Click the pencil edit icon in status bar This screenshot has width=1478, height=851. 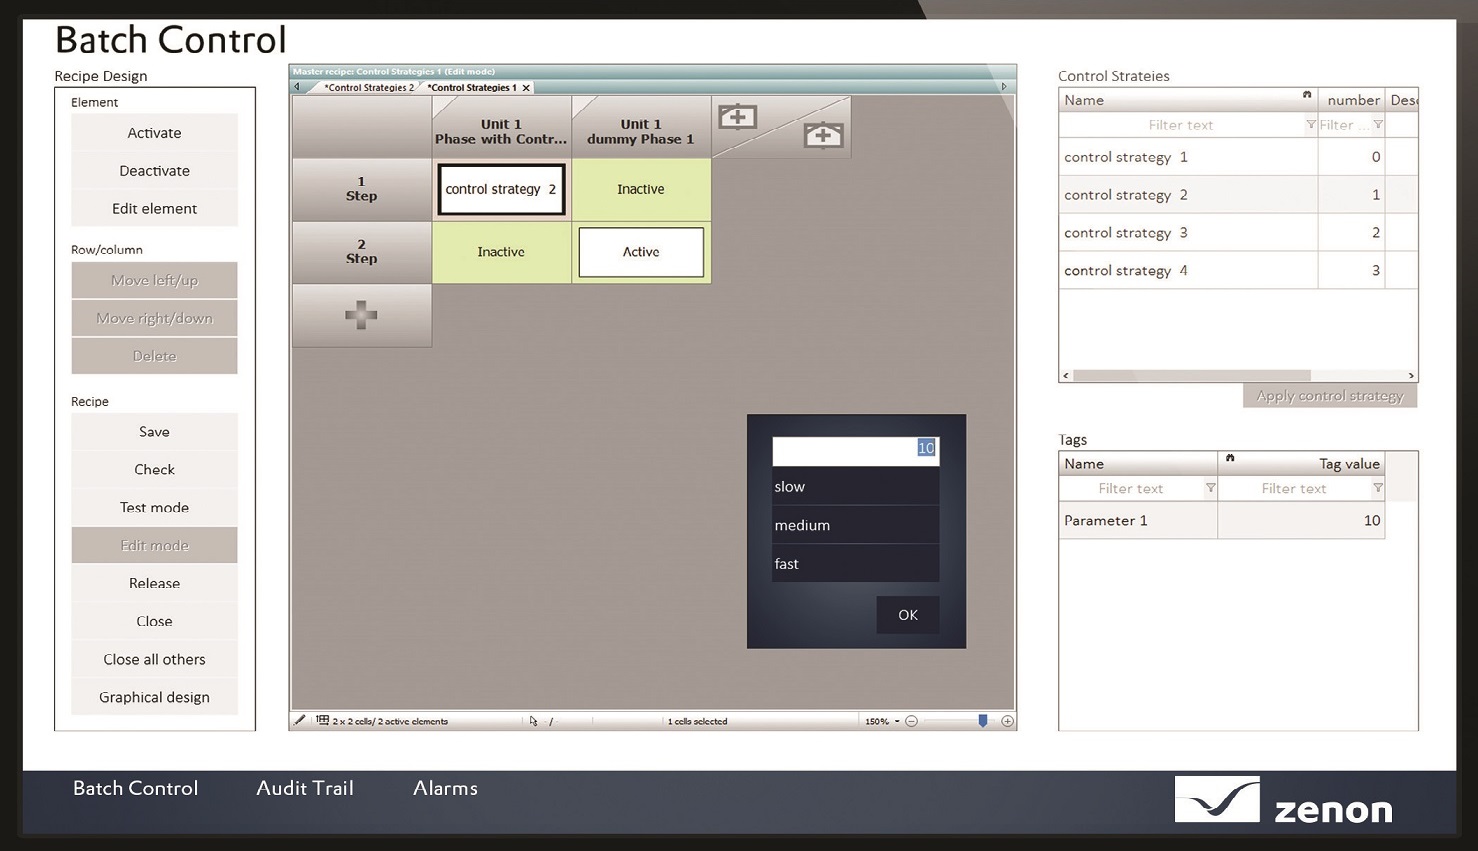(299, 720)
